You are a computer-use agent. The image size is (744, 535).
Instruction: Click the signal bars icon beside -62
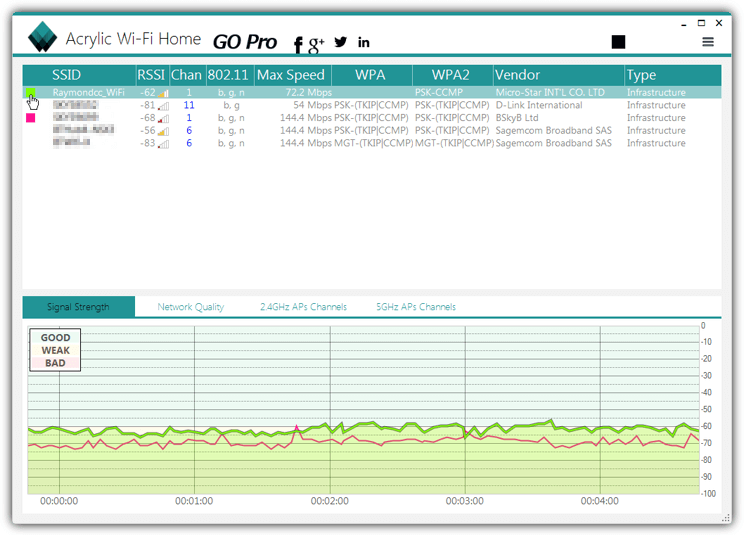[164, 93]
